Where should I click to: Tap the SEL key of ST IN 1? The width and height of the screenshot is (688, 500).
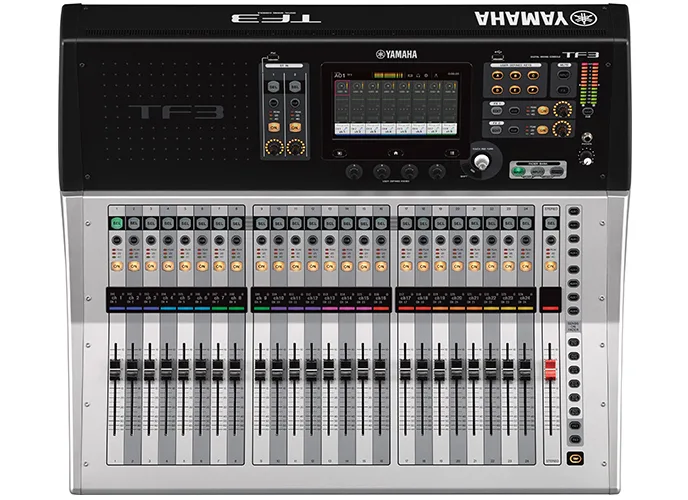coord(273,87)
